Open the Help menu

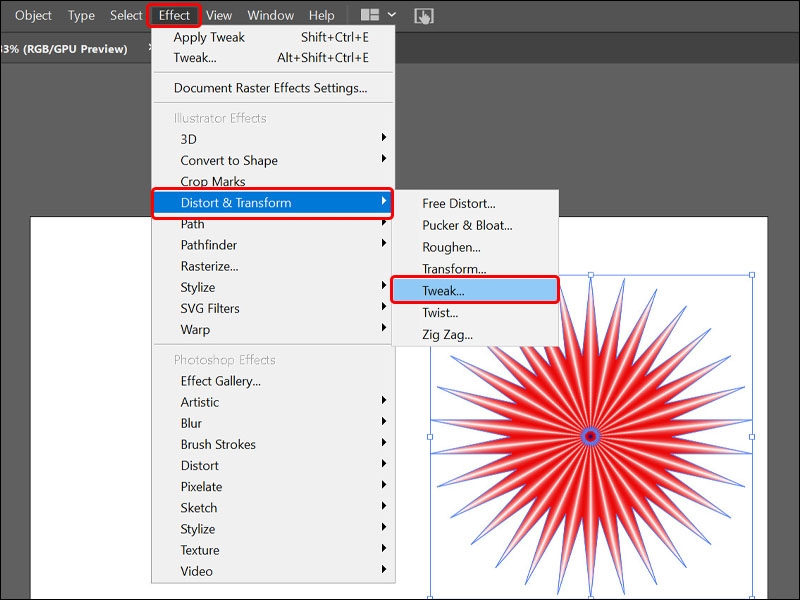321,15
